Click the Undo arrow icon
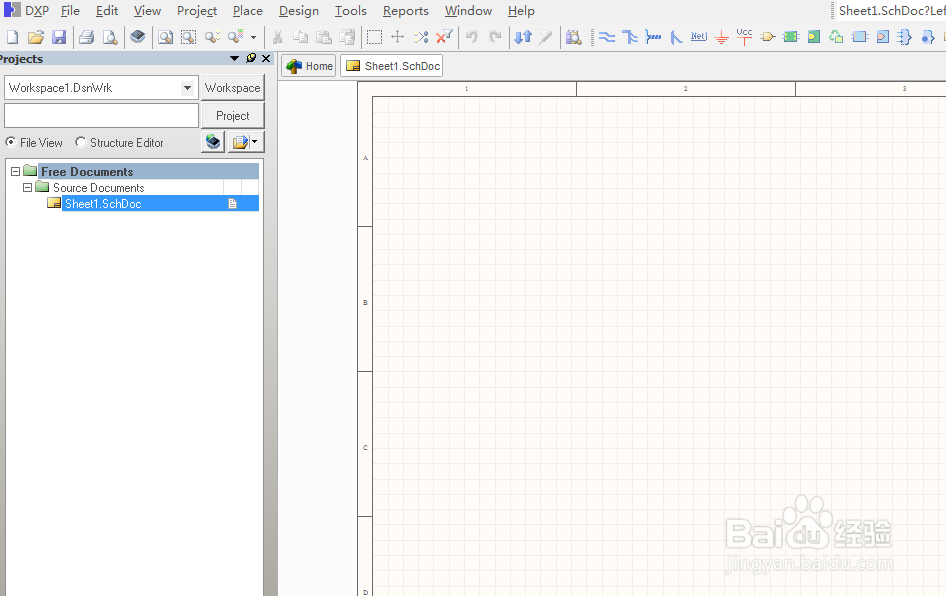Screen dimensions: 946x596 click(472, 37)
